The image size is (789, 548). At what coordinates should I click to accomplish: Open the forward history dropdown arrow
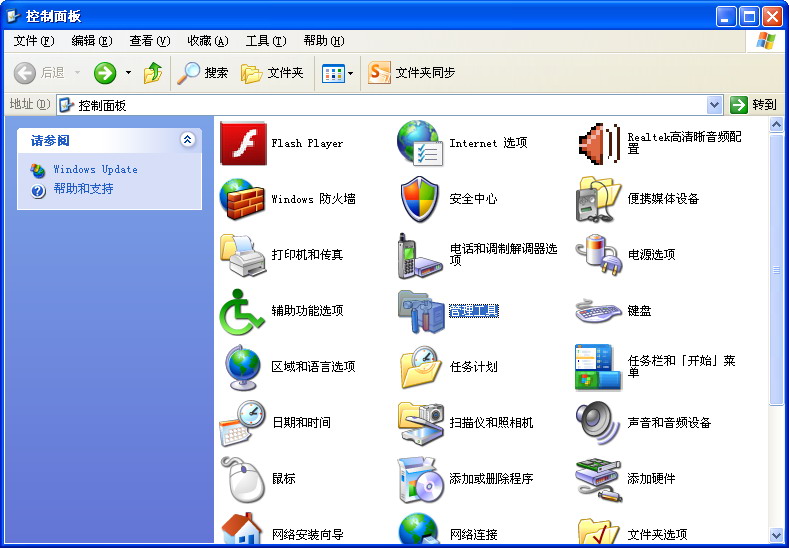click(x=128, y=73)
